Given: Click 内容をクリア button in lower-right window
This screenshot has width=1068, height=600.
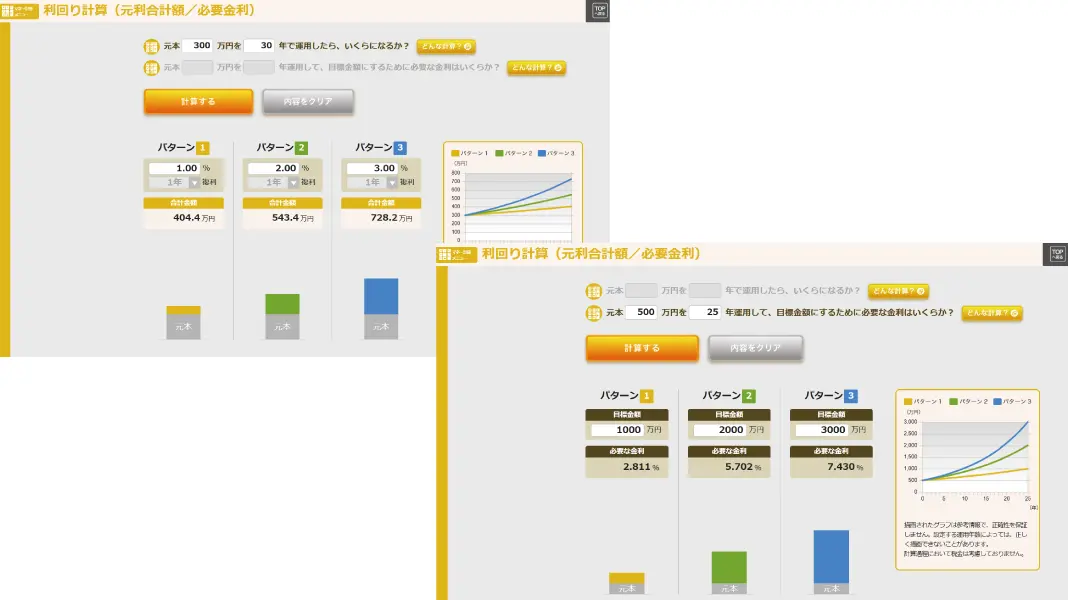Looking at the screenshot, I should pos(755,348).
